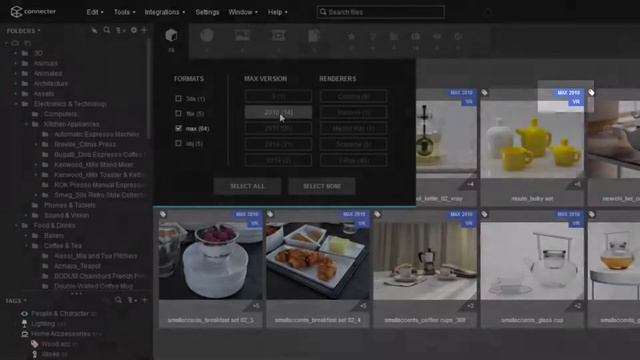Open the coffee cups thumbnail
This screenshot has height=360, width=640.
pos(425,260)
